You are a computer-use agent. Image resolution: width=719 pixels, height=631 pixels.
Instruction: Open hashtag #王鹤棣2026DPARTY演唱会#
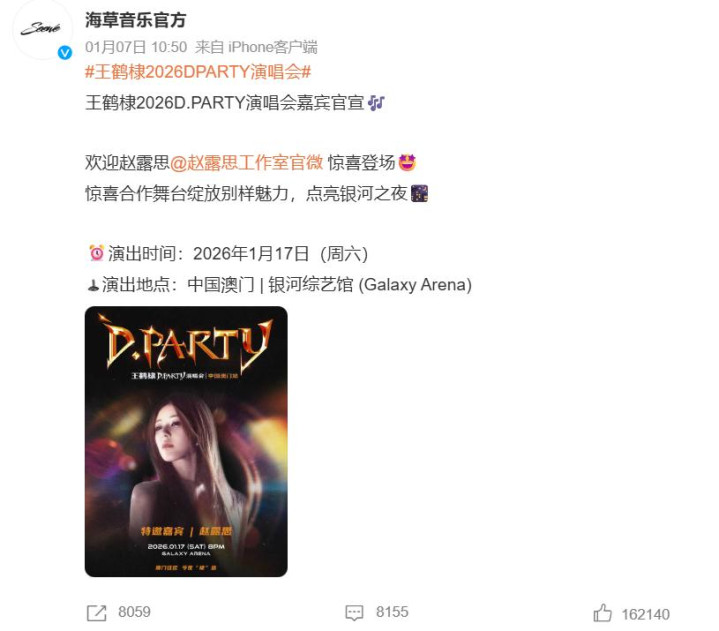click(198, 72)
